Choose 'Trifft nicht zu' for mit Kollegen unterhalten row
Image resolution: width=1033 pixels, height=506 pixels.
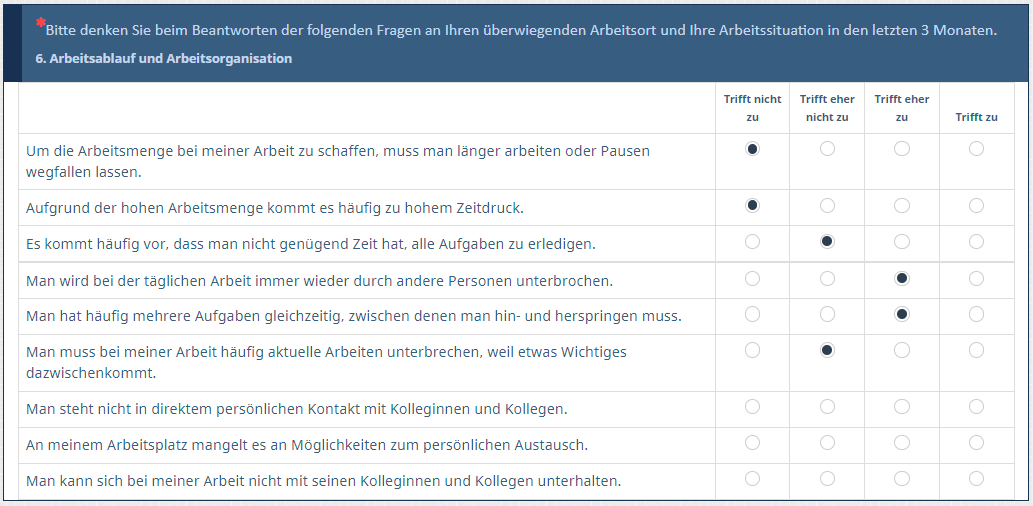click(752, 479)
